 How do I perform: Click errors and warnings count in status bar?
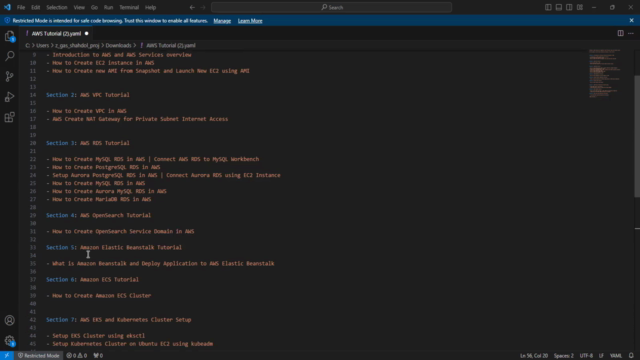pos(77,356)
